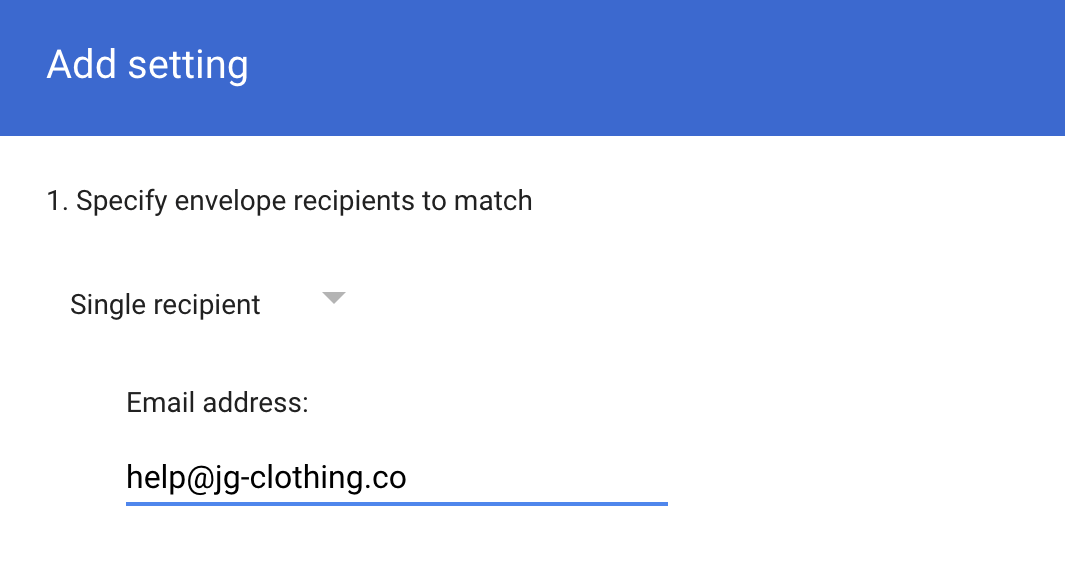The image size is (1065, 580).
Task: Select the Single recipient label text
Action: click(x=165, y=304)
